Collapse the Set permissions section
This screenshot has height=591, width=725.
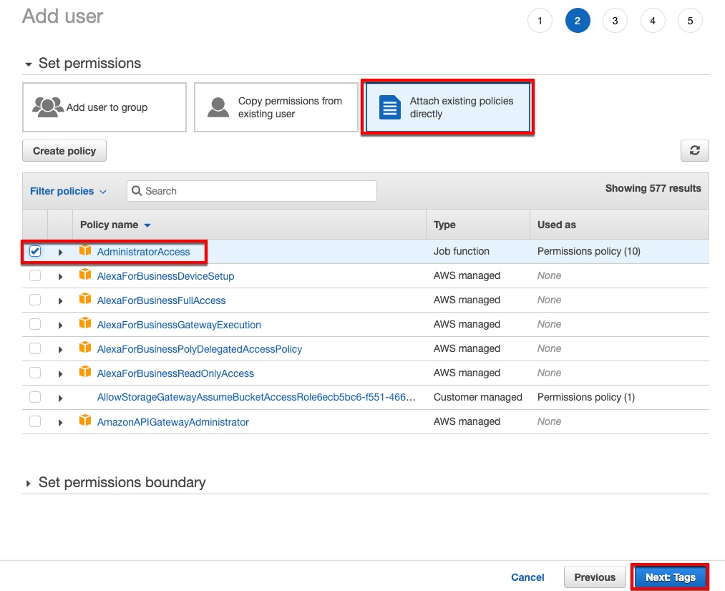click(x=29, y=64)
